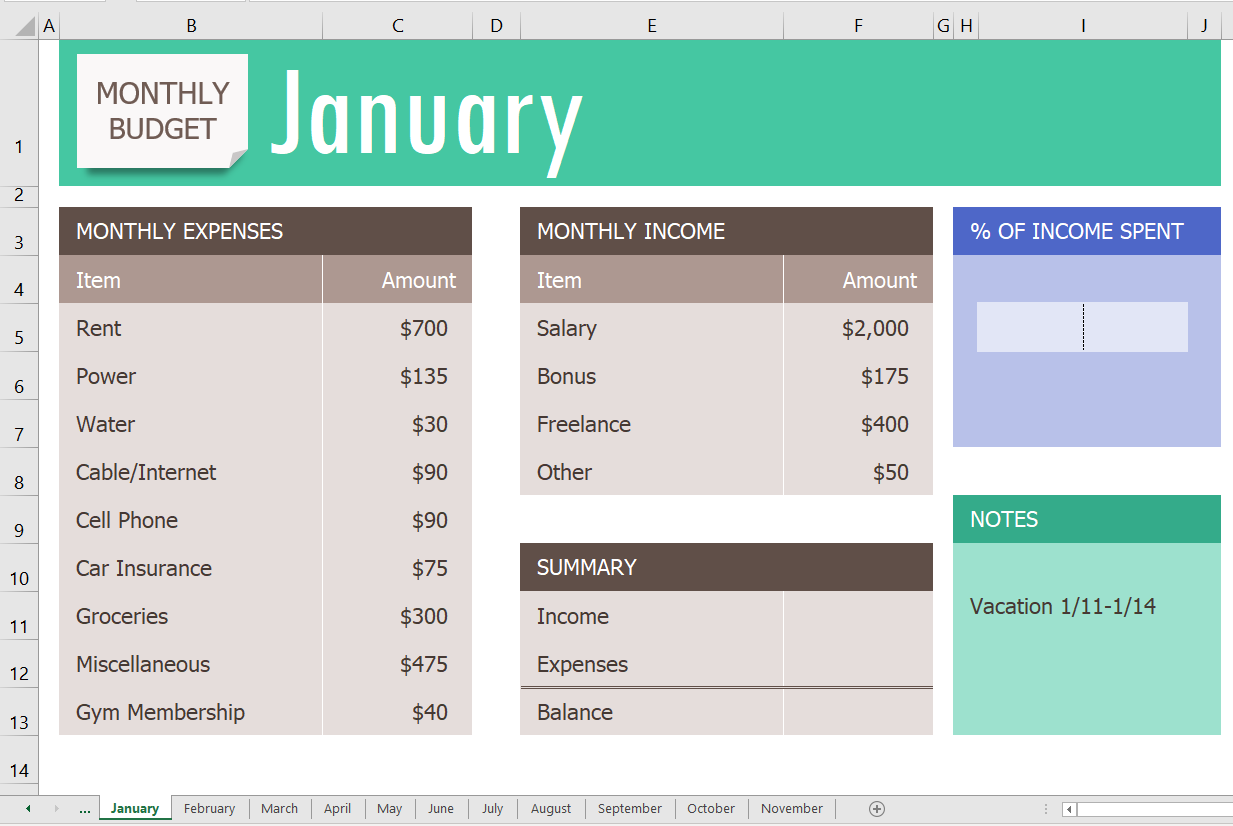
Task: Click the empty Summary Income value cell
Action: [x=858, y=616]
